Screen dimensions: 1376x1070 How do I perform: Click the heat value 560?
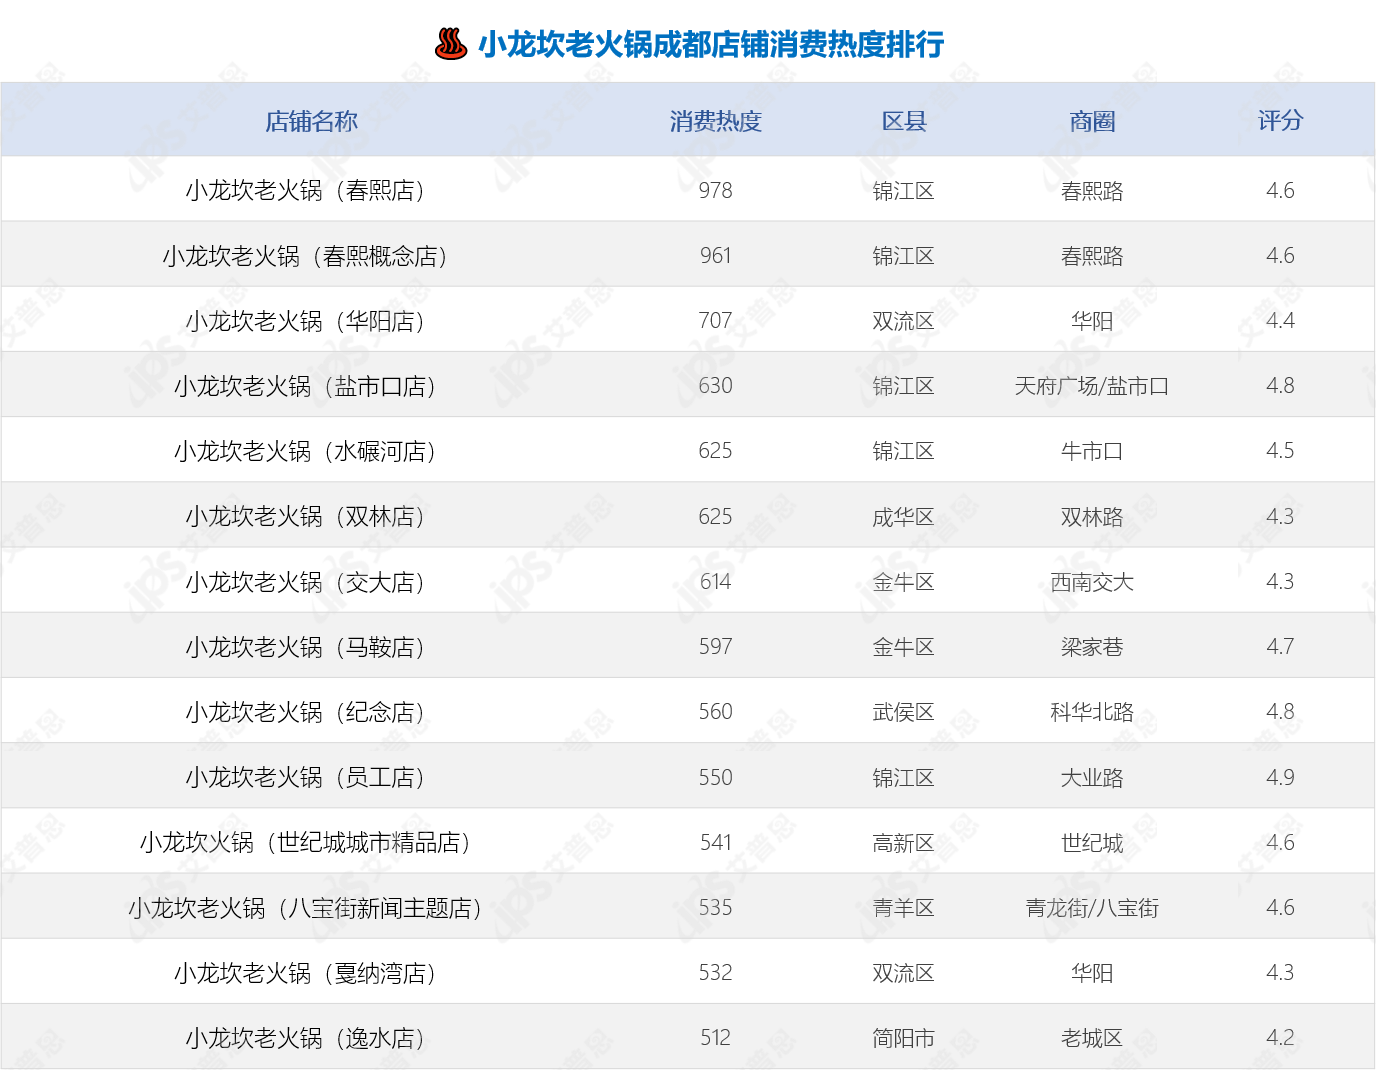click(716, 711)
